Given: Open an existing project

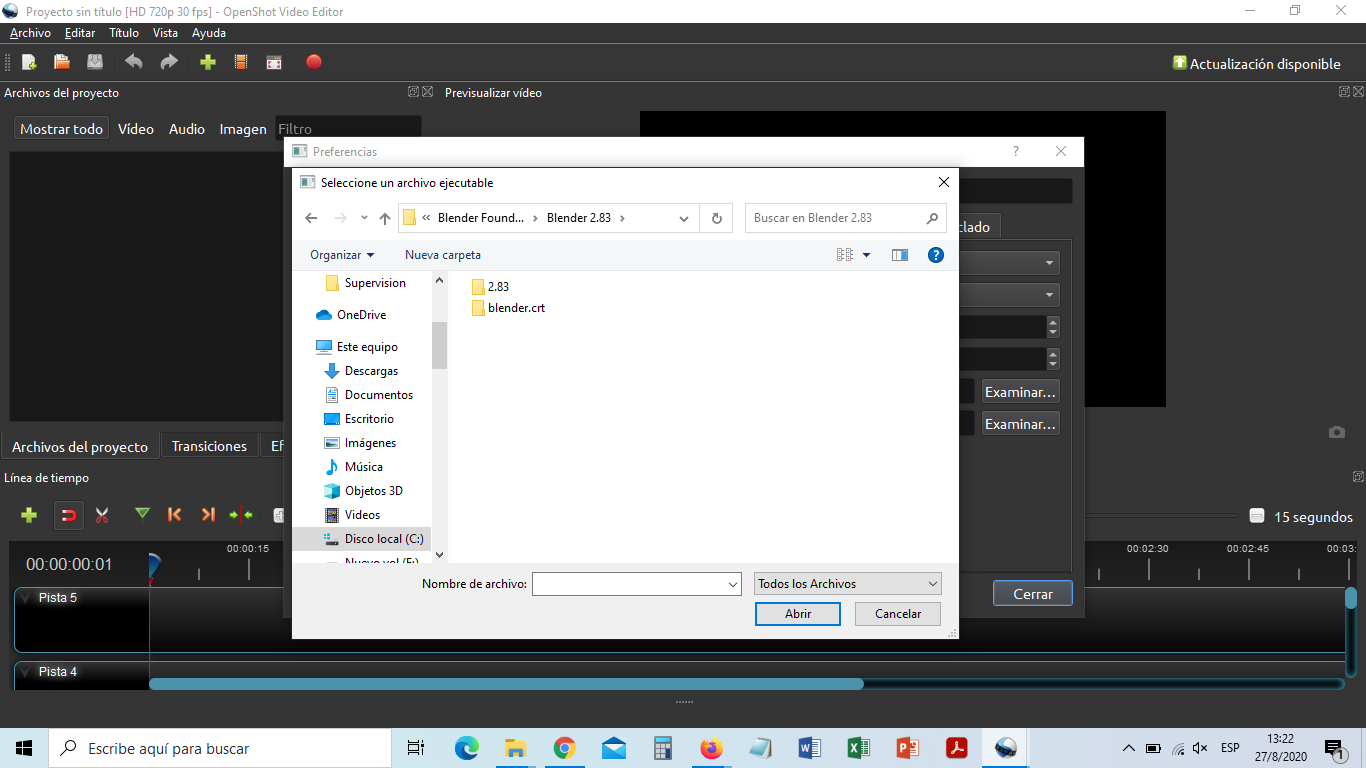Looking at the screenshot, I should point(60,62).
